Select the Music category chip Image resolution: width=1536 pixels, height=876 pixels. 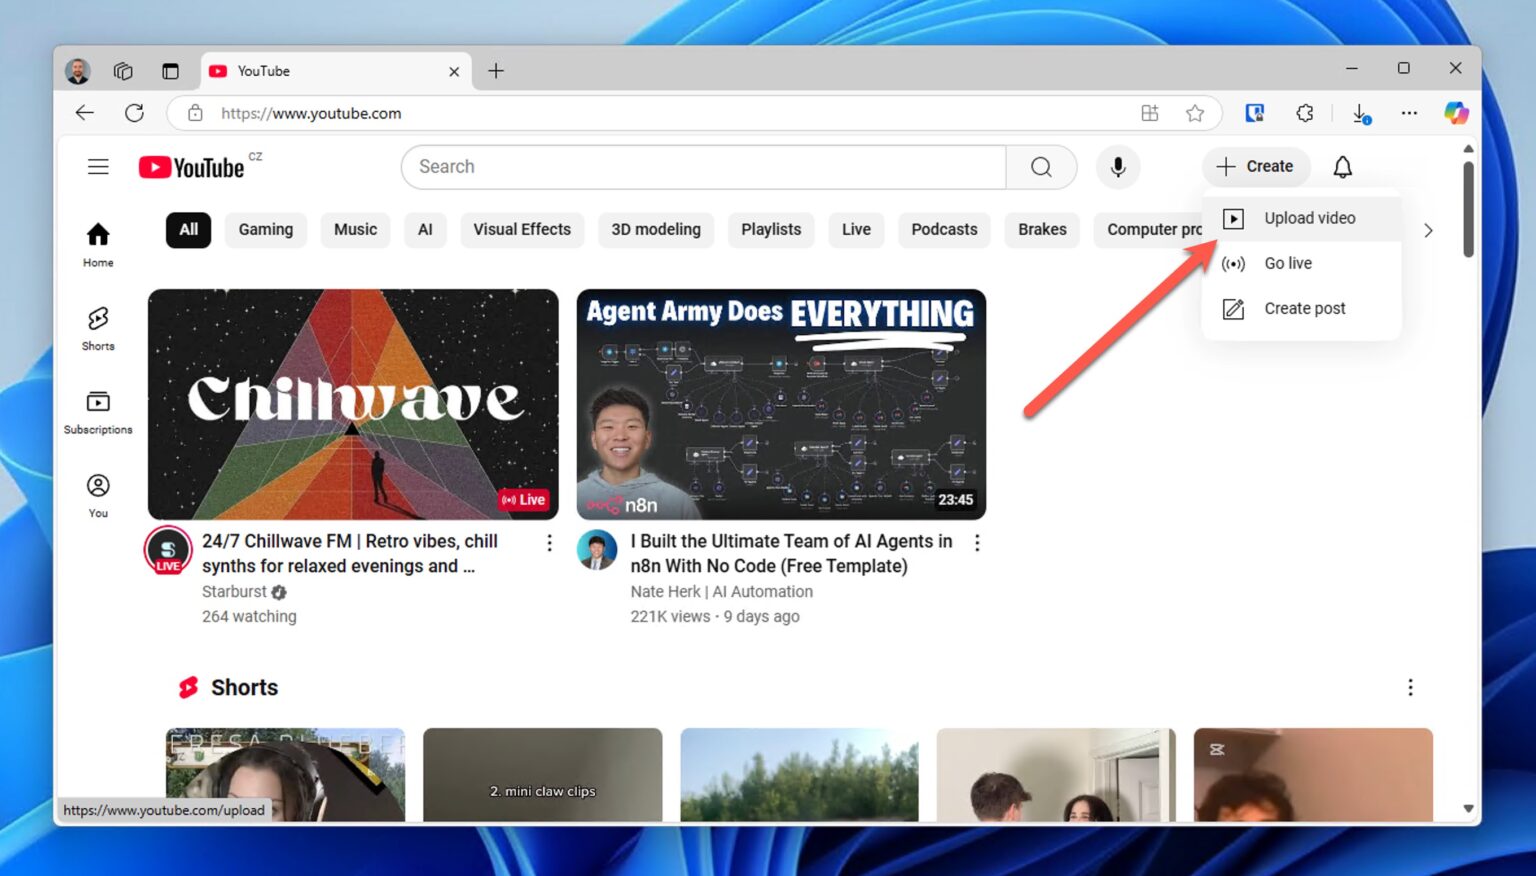[355, 229]
